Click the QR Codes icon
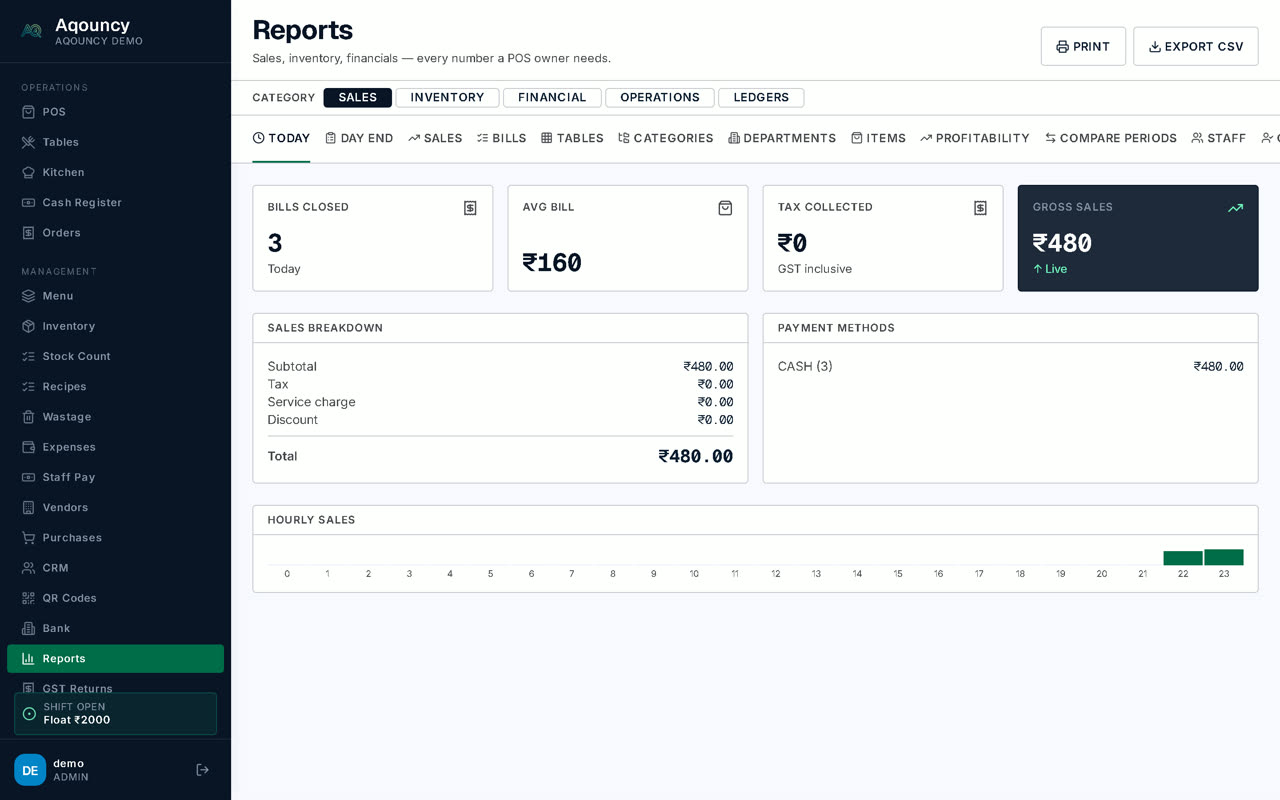The height and width of the screenshot is (800, 1280). click(x=28, y=598)
